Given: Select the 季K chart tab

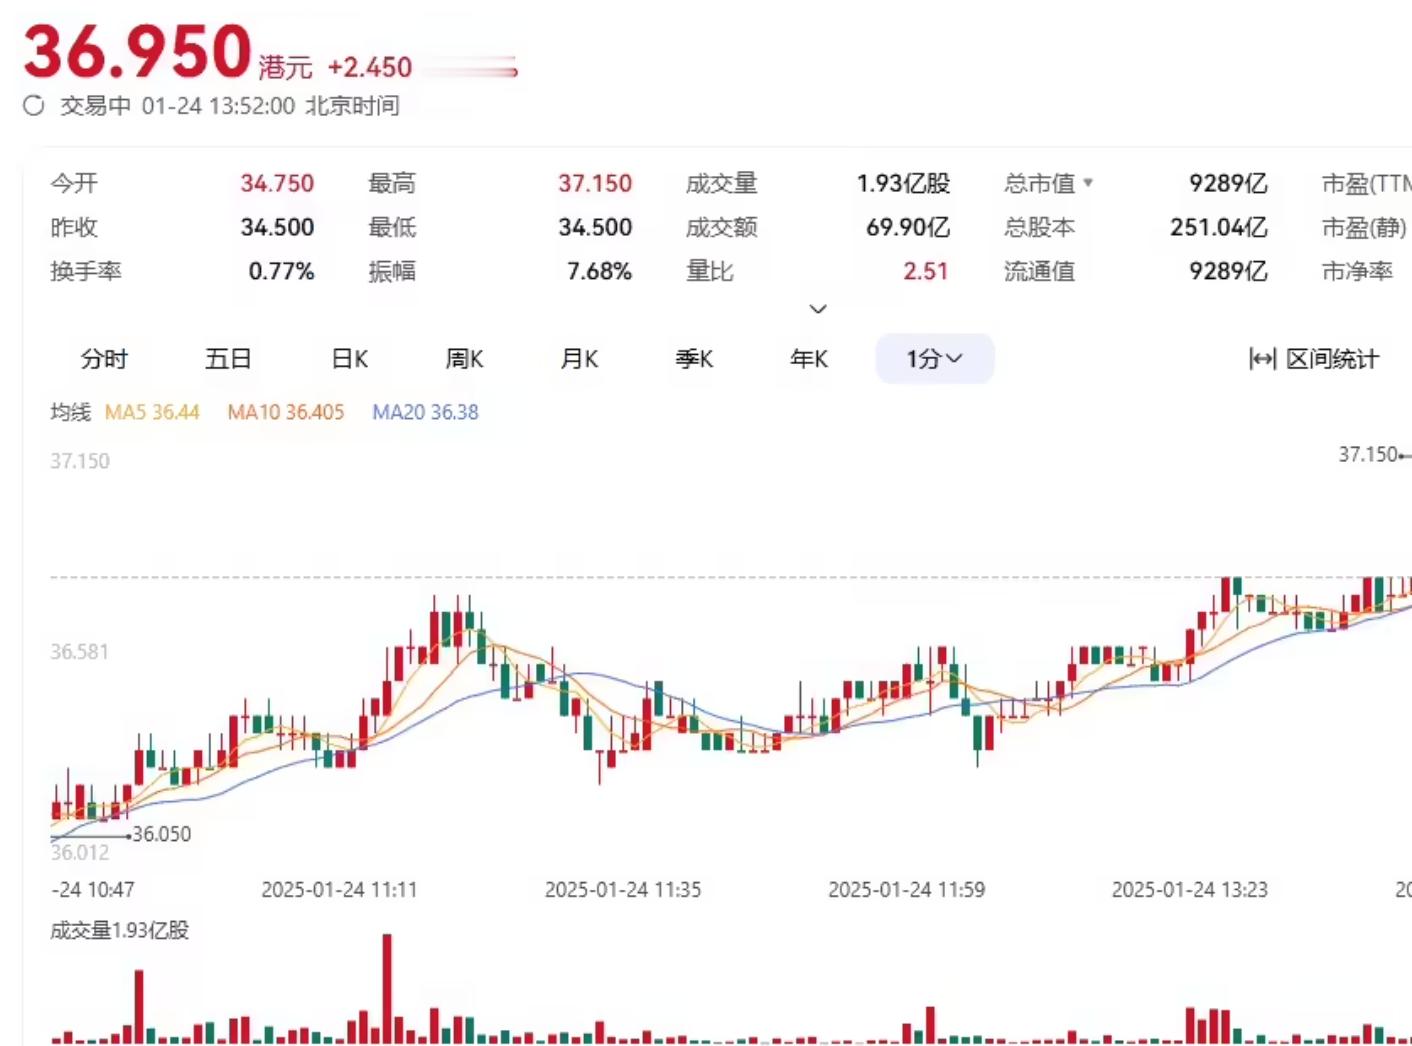Looking at the screenshot, I should [694, 359].
